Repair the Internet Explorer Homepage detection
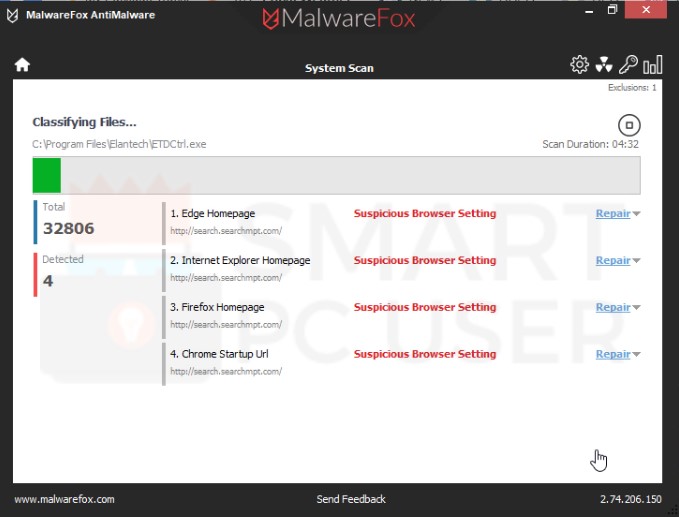 pos(613,260)
